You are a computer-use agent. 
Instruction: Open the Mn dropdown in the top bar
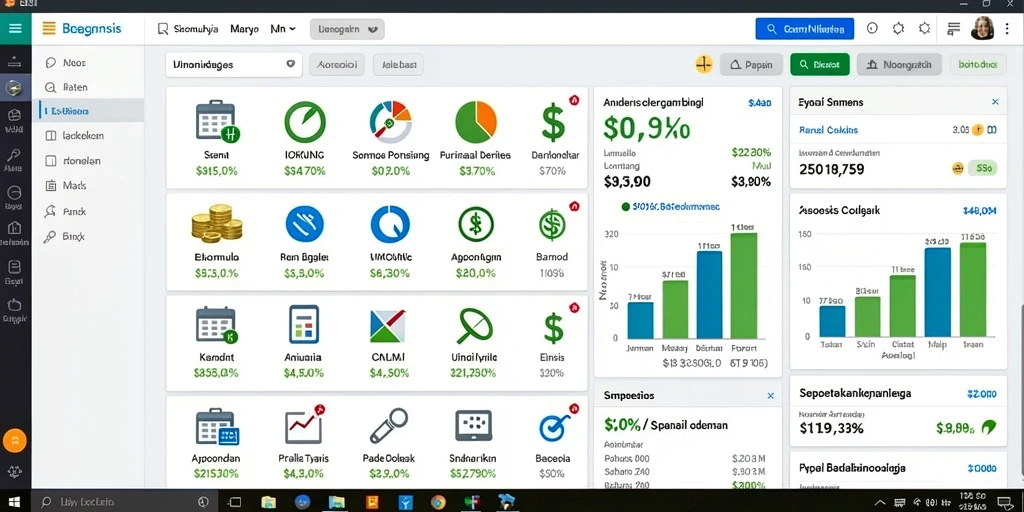pos(283,29)
